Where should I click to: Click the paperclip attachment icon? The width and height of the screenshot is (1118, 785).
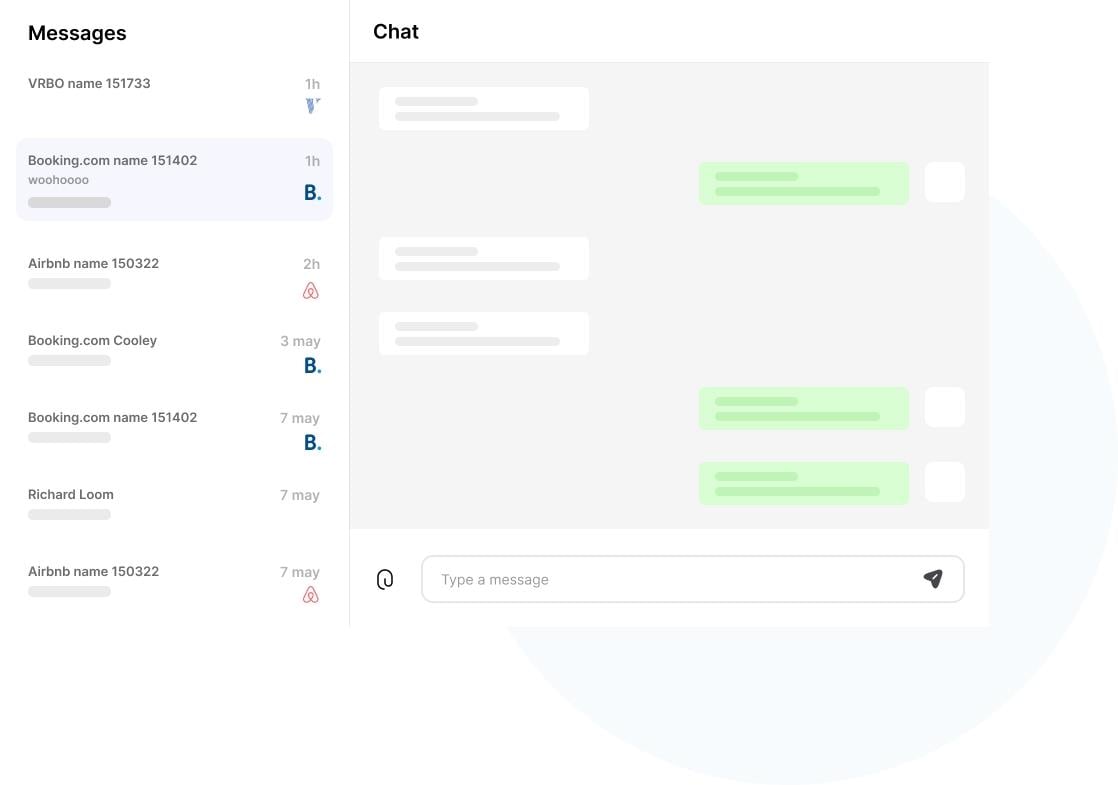[384, 579]
